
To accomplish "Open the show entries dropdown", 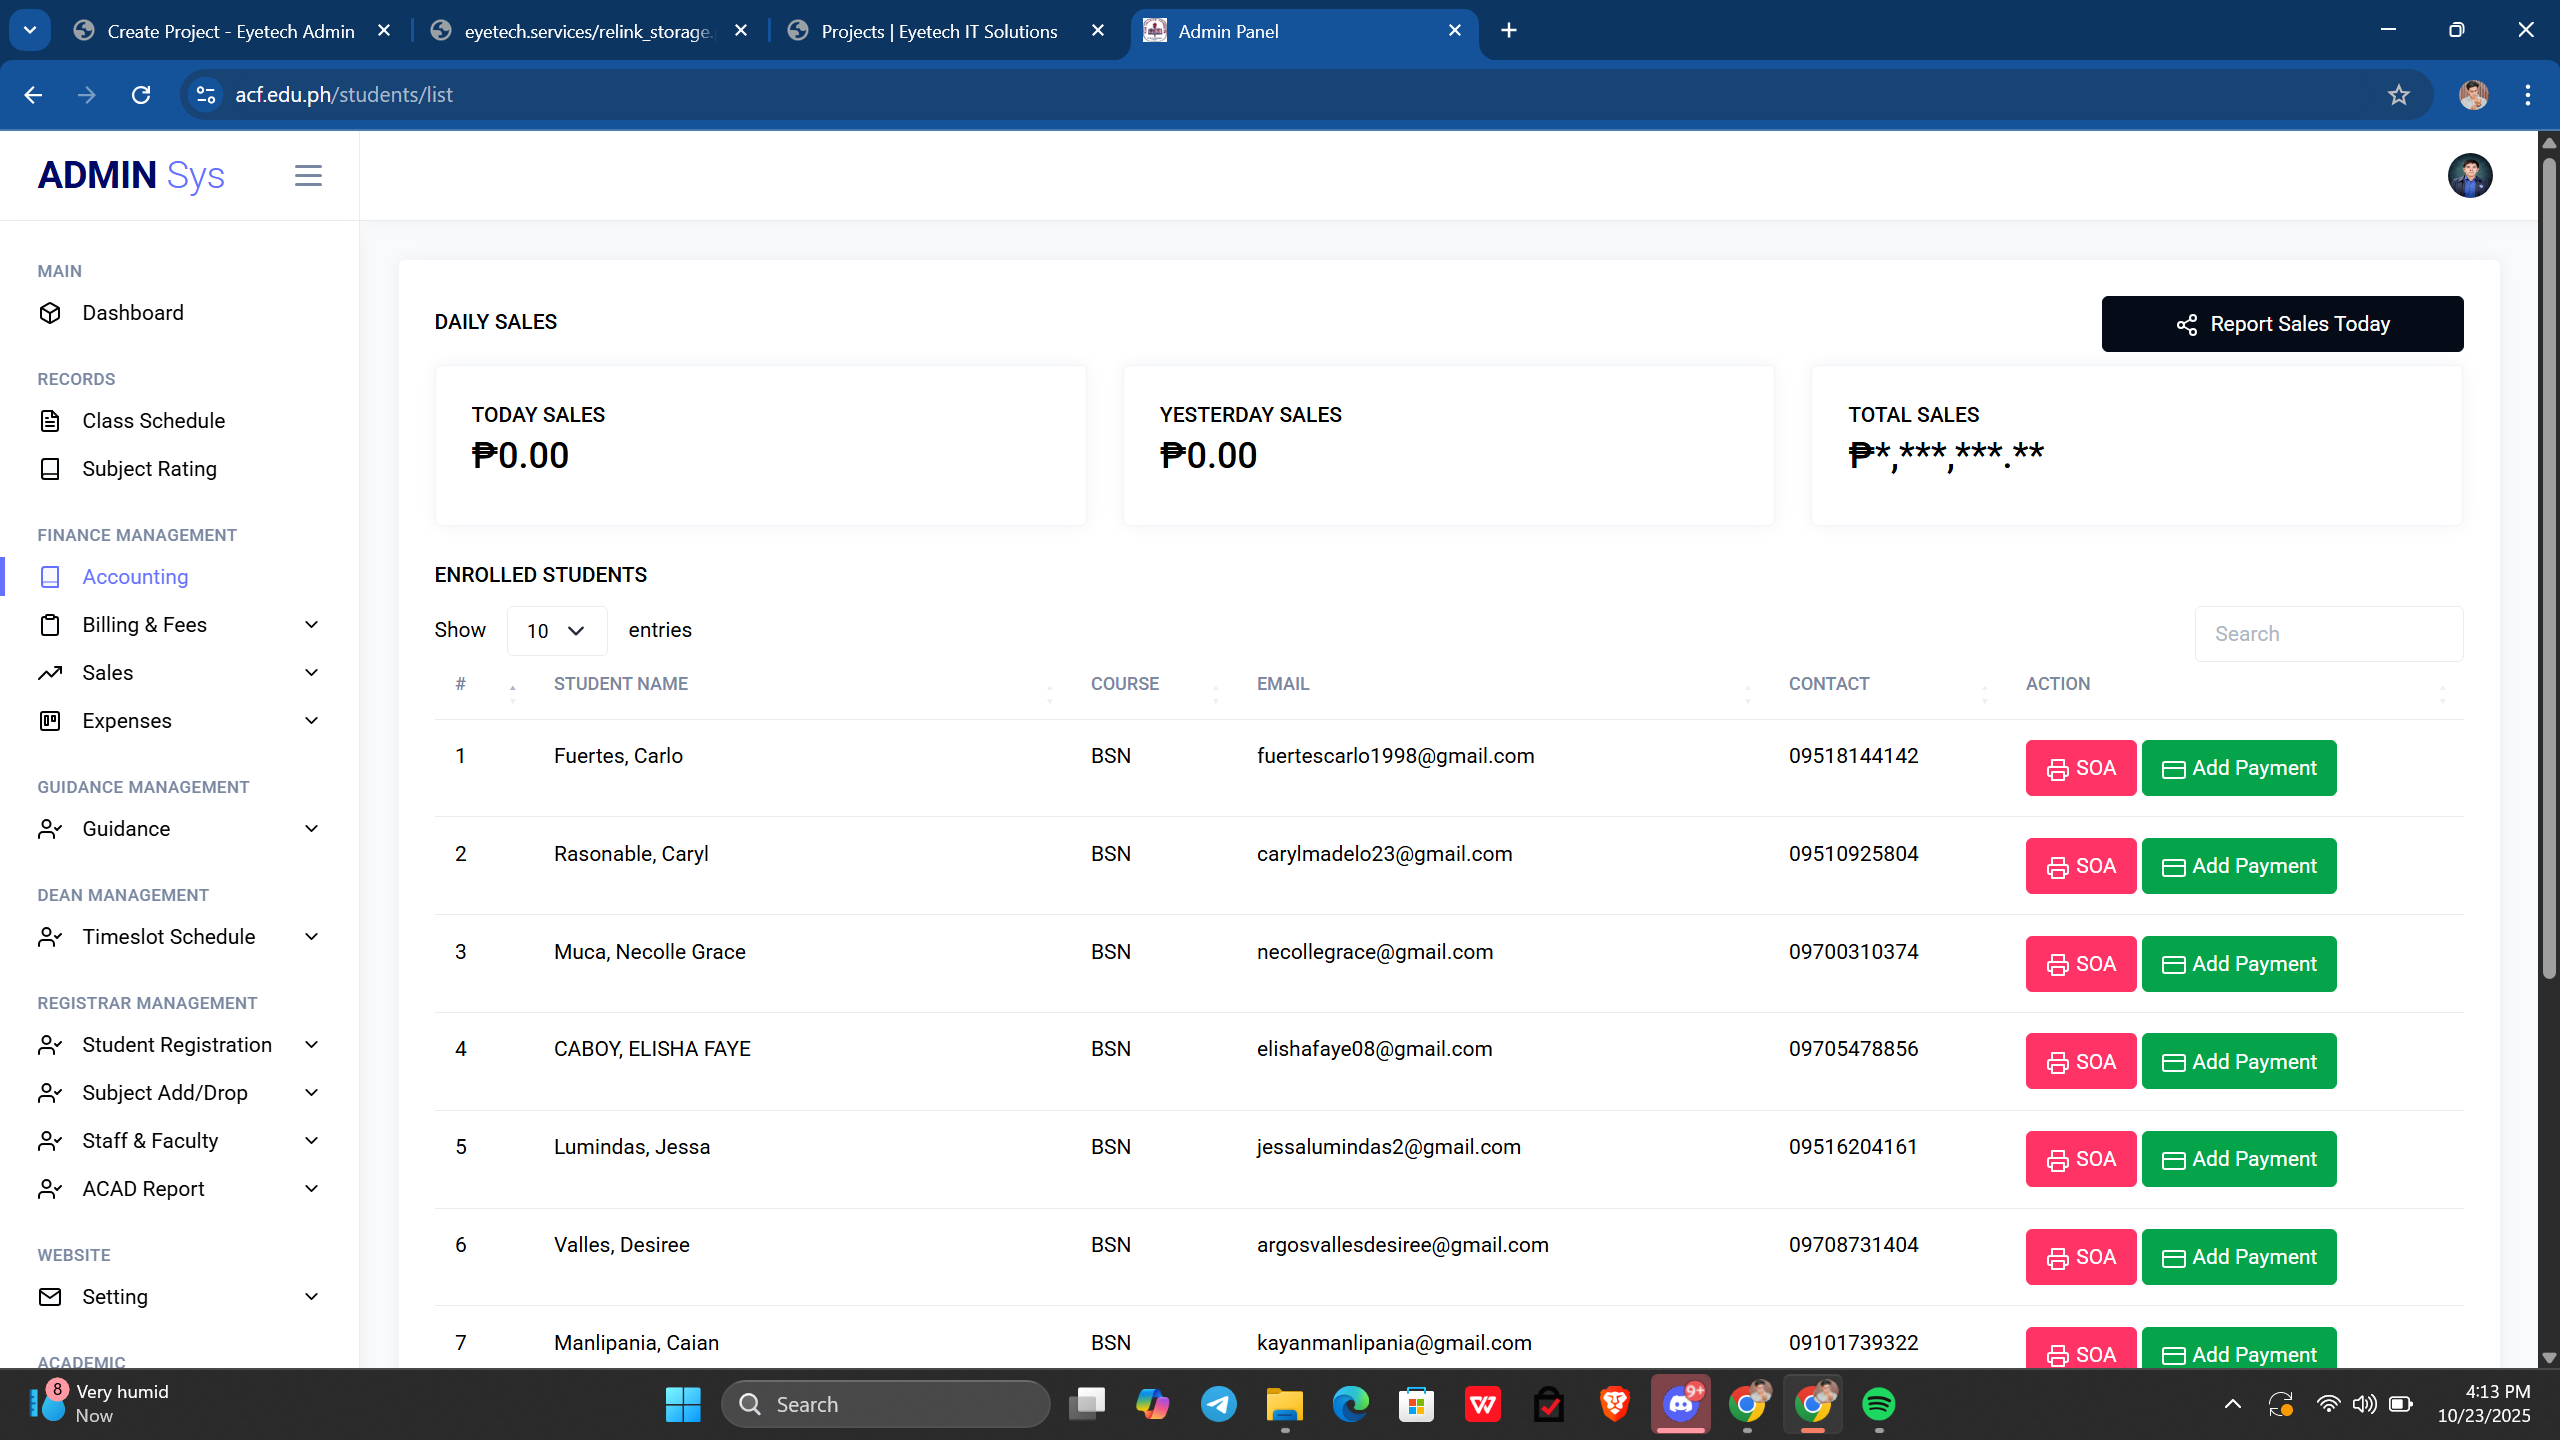I will click(x=556, y=631).
